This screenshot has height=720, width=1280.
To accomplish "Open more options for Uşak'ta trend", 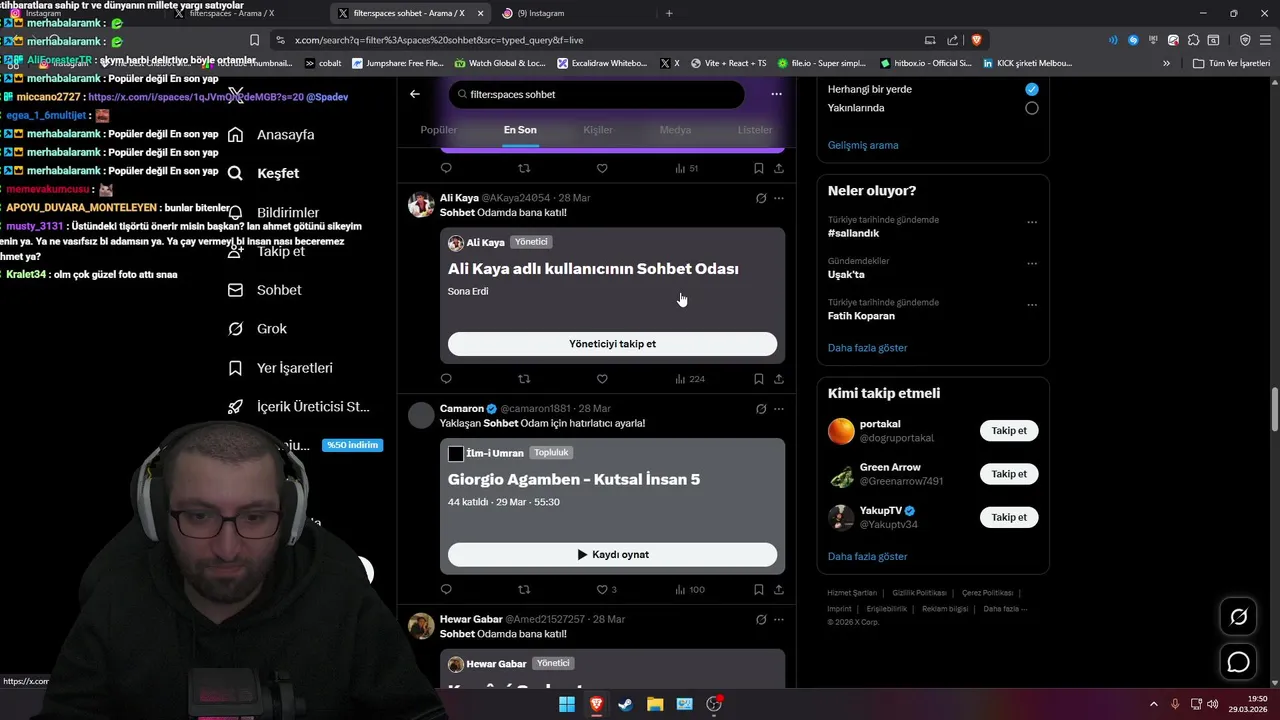I will [1032, 263].
